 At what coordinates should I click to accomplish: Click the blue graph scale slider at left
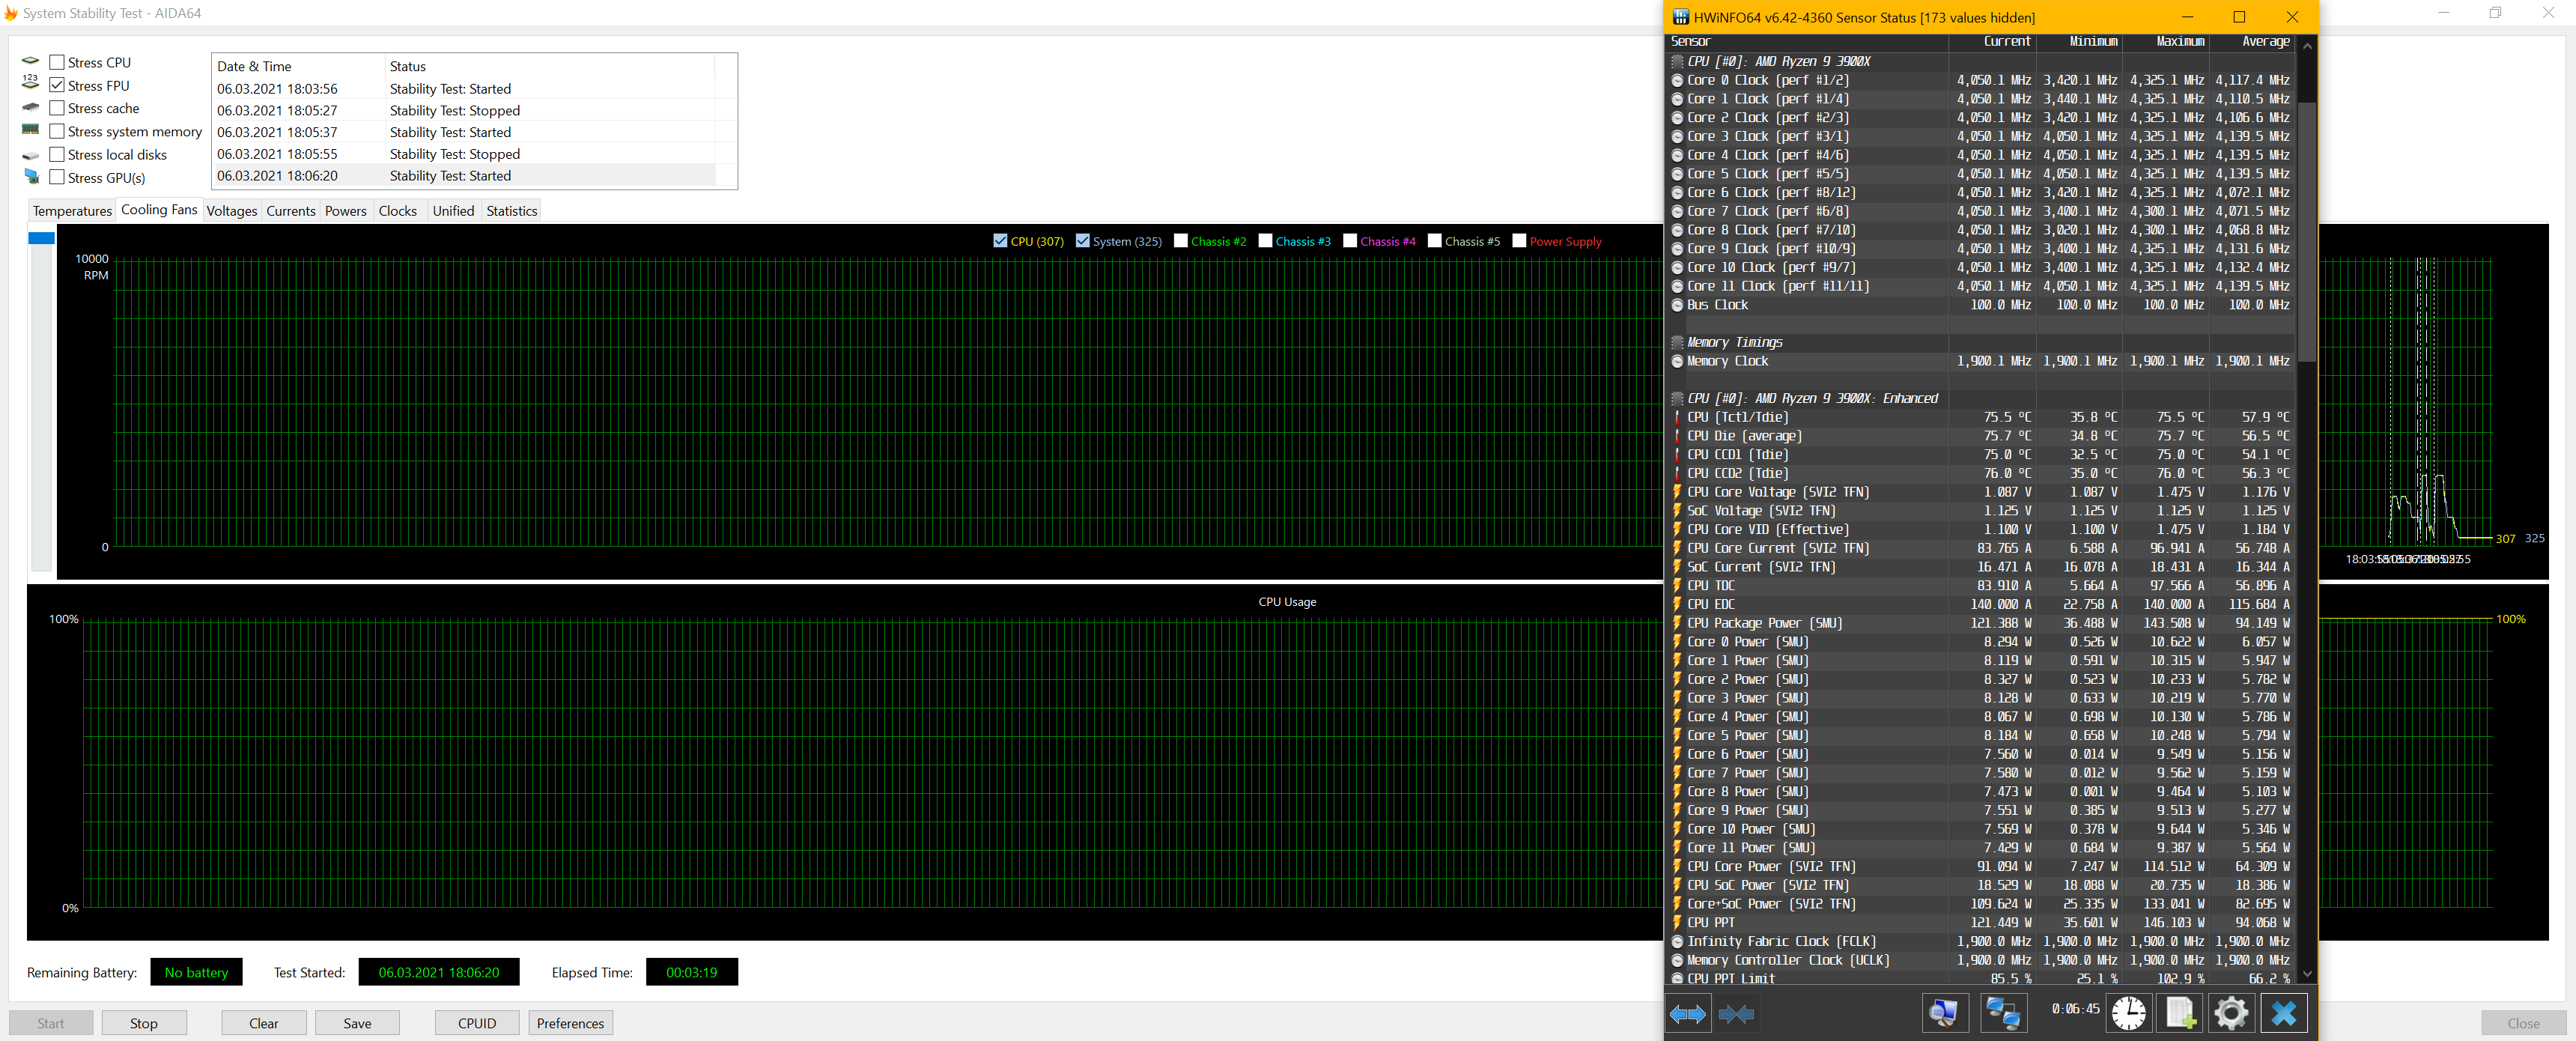pyautogui.click(x=41, y=238)
